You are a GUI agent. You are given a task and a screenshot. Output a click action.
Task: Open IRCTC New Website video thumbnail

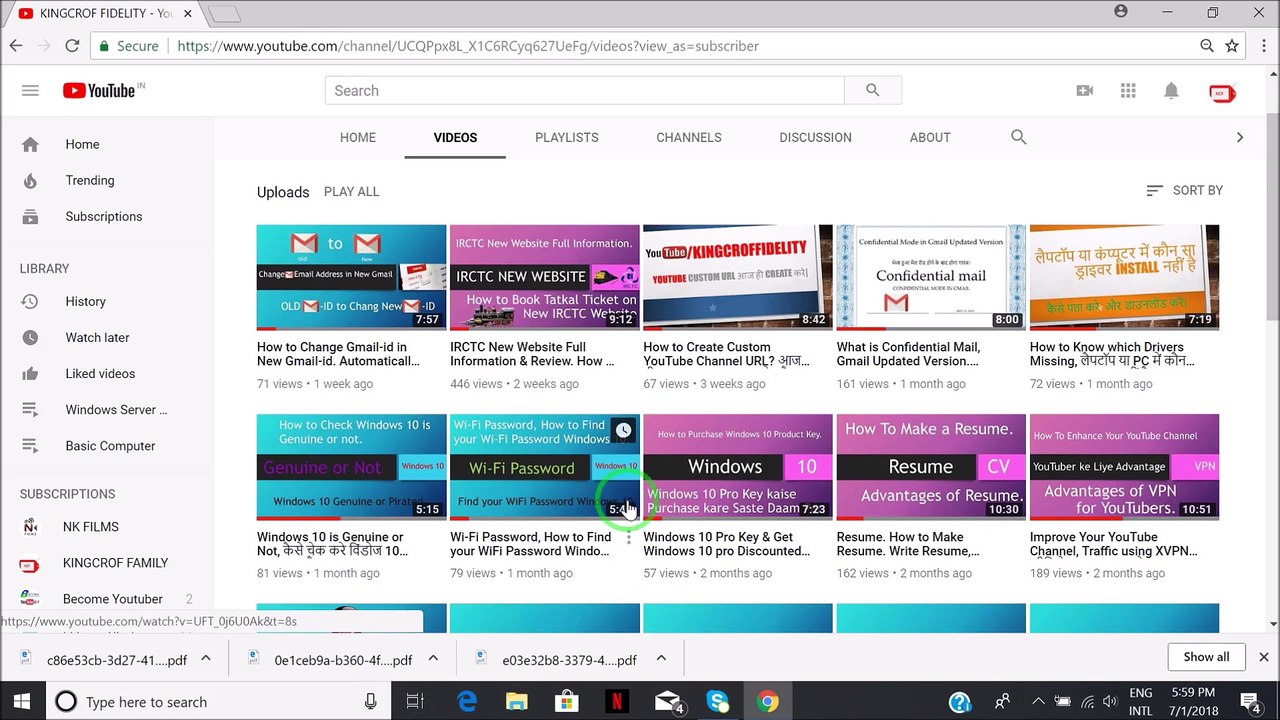point(545,277)
